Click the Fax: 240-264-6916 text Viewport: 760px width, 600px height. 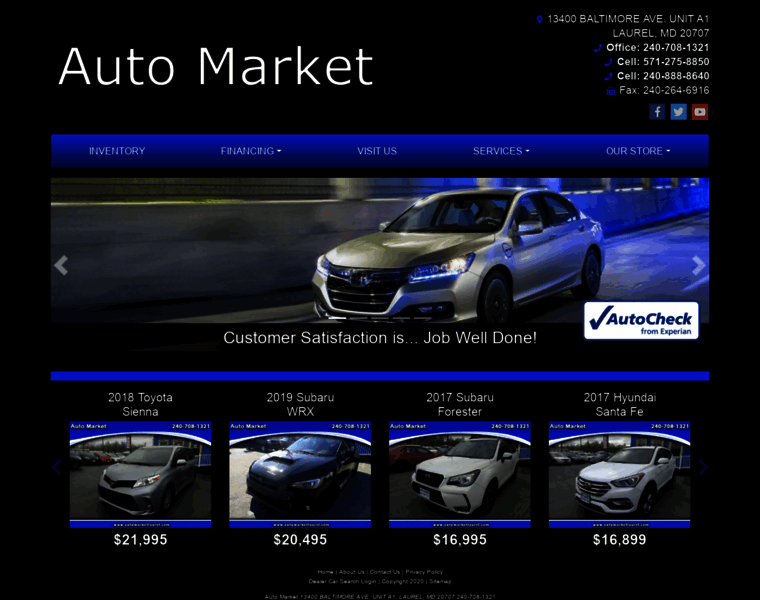pos(664,91)
